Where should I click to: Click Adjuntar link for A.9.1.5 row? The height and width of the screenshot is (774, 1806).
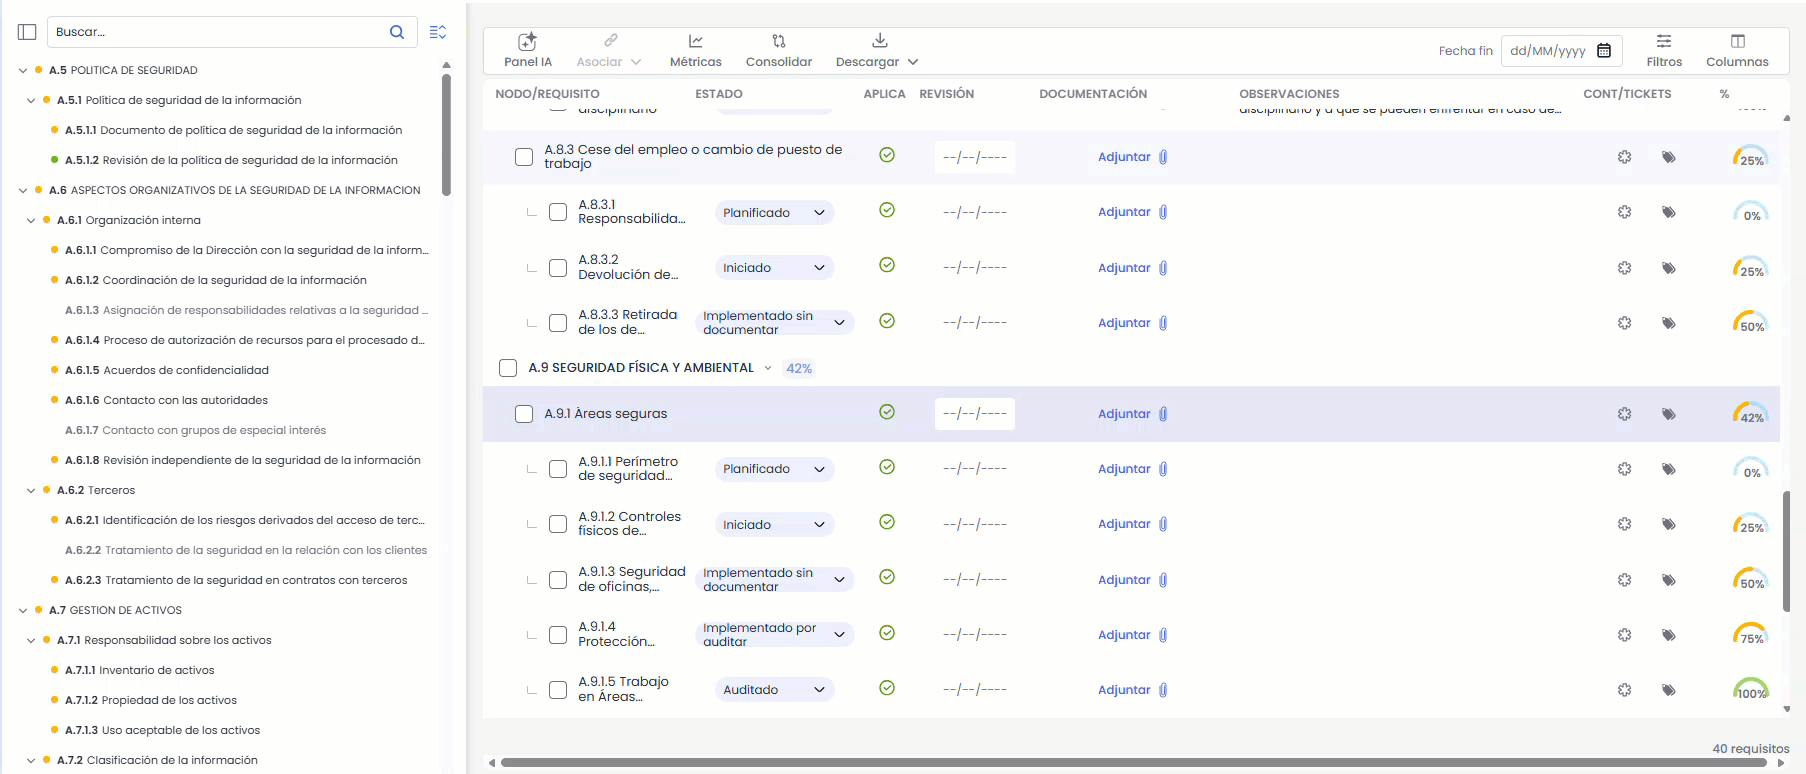[1124, 690]
